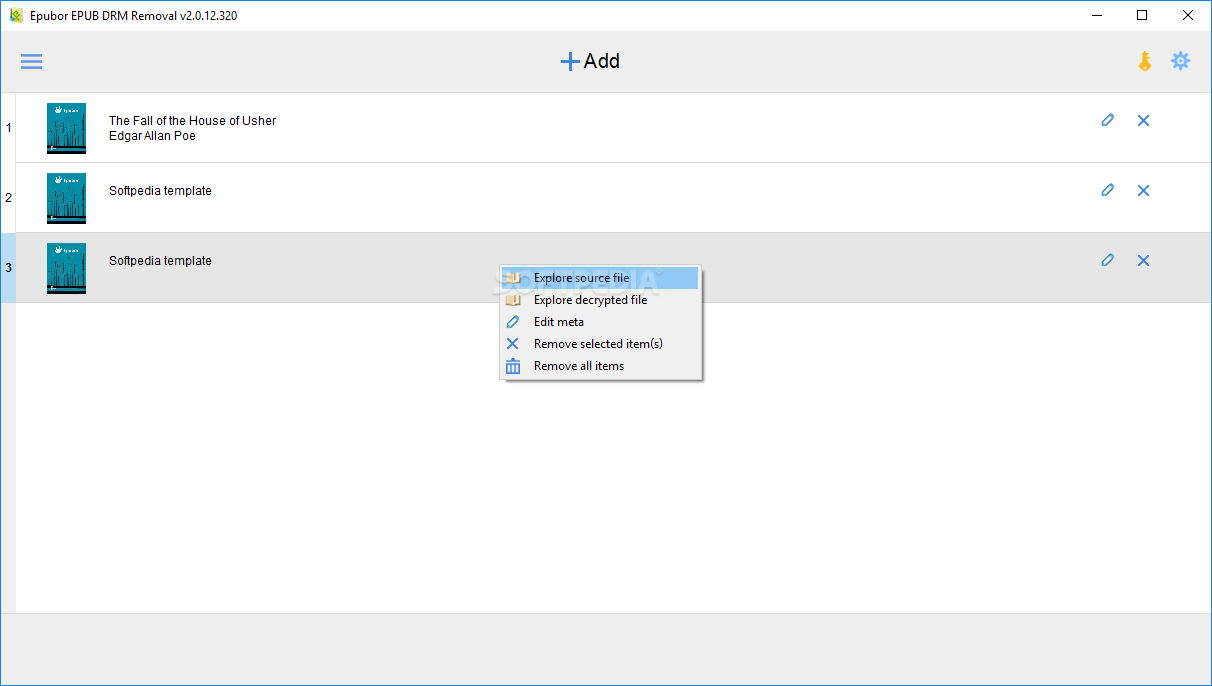
Task: Click remove X icon in row 3
Action: 1143,260
